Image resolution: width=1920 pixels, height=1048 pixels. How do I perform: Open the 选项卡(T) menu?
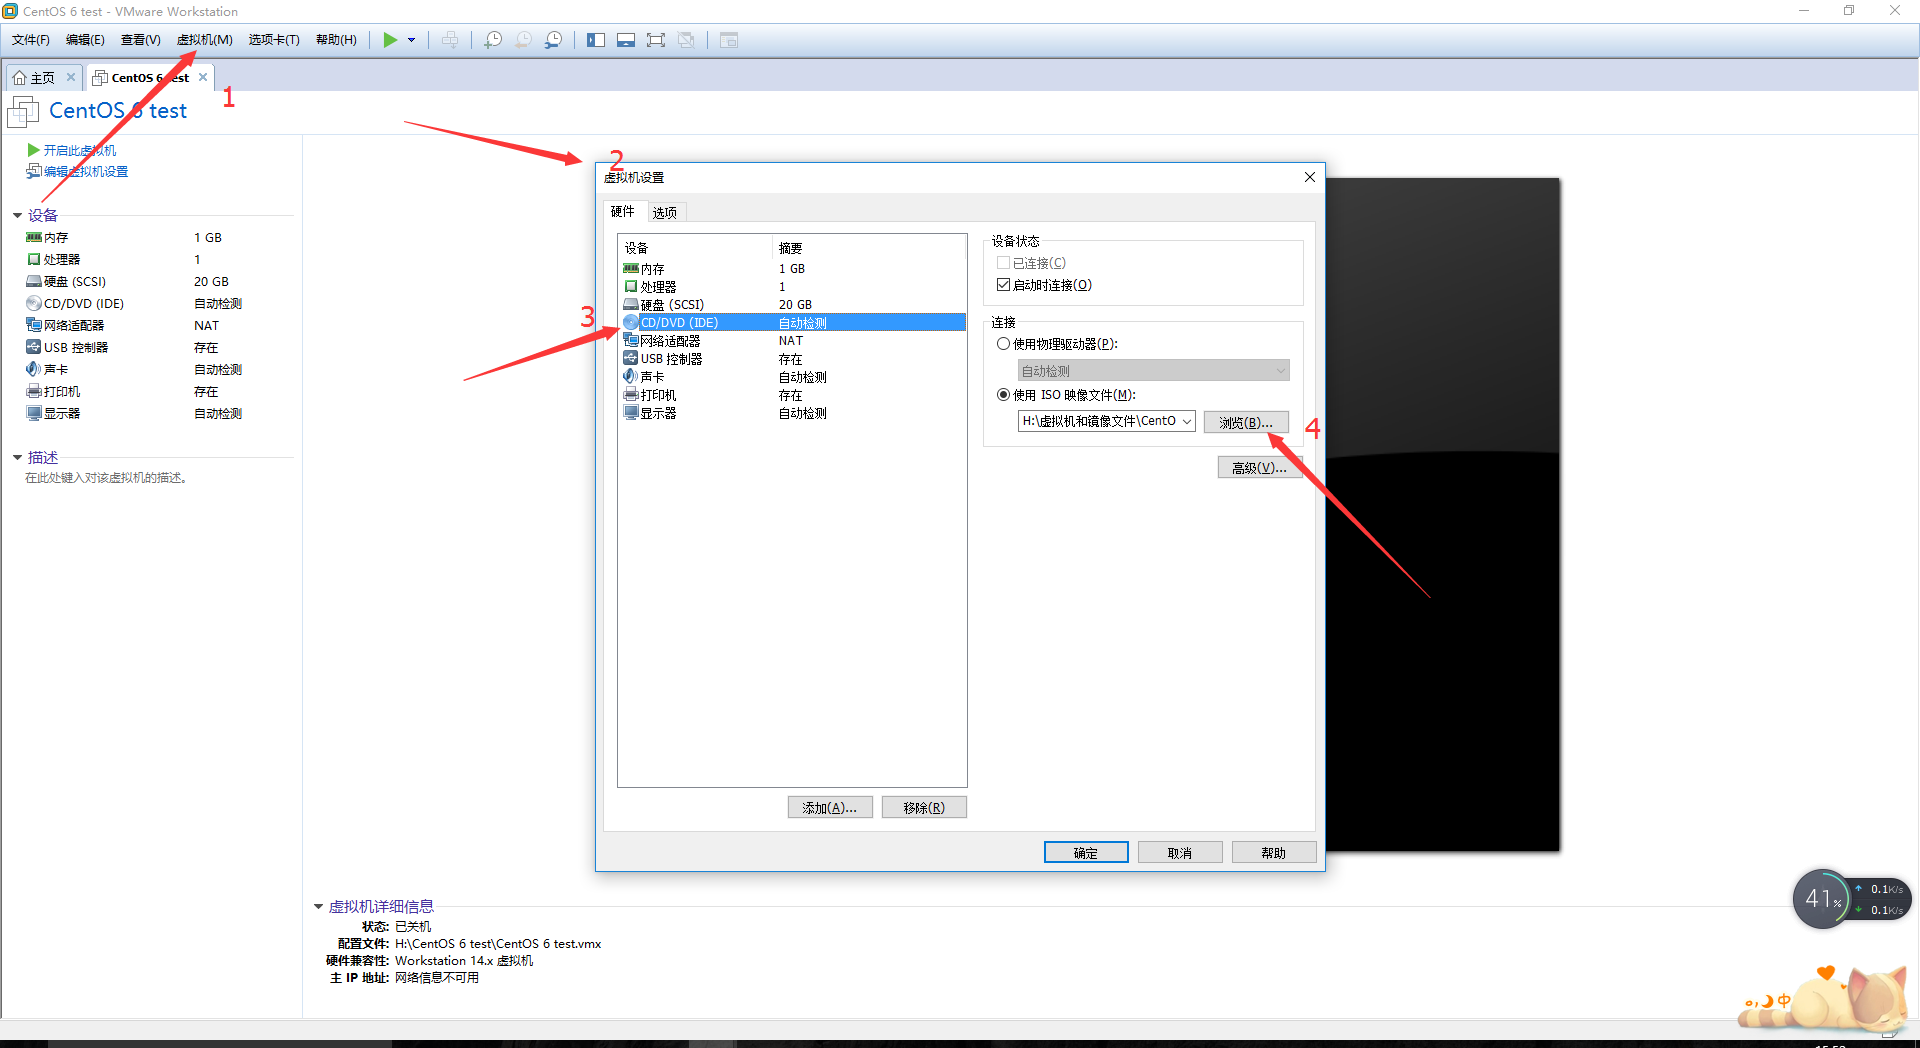pyautogui.click(x=274, y=40)
